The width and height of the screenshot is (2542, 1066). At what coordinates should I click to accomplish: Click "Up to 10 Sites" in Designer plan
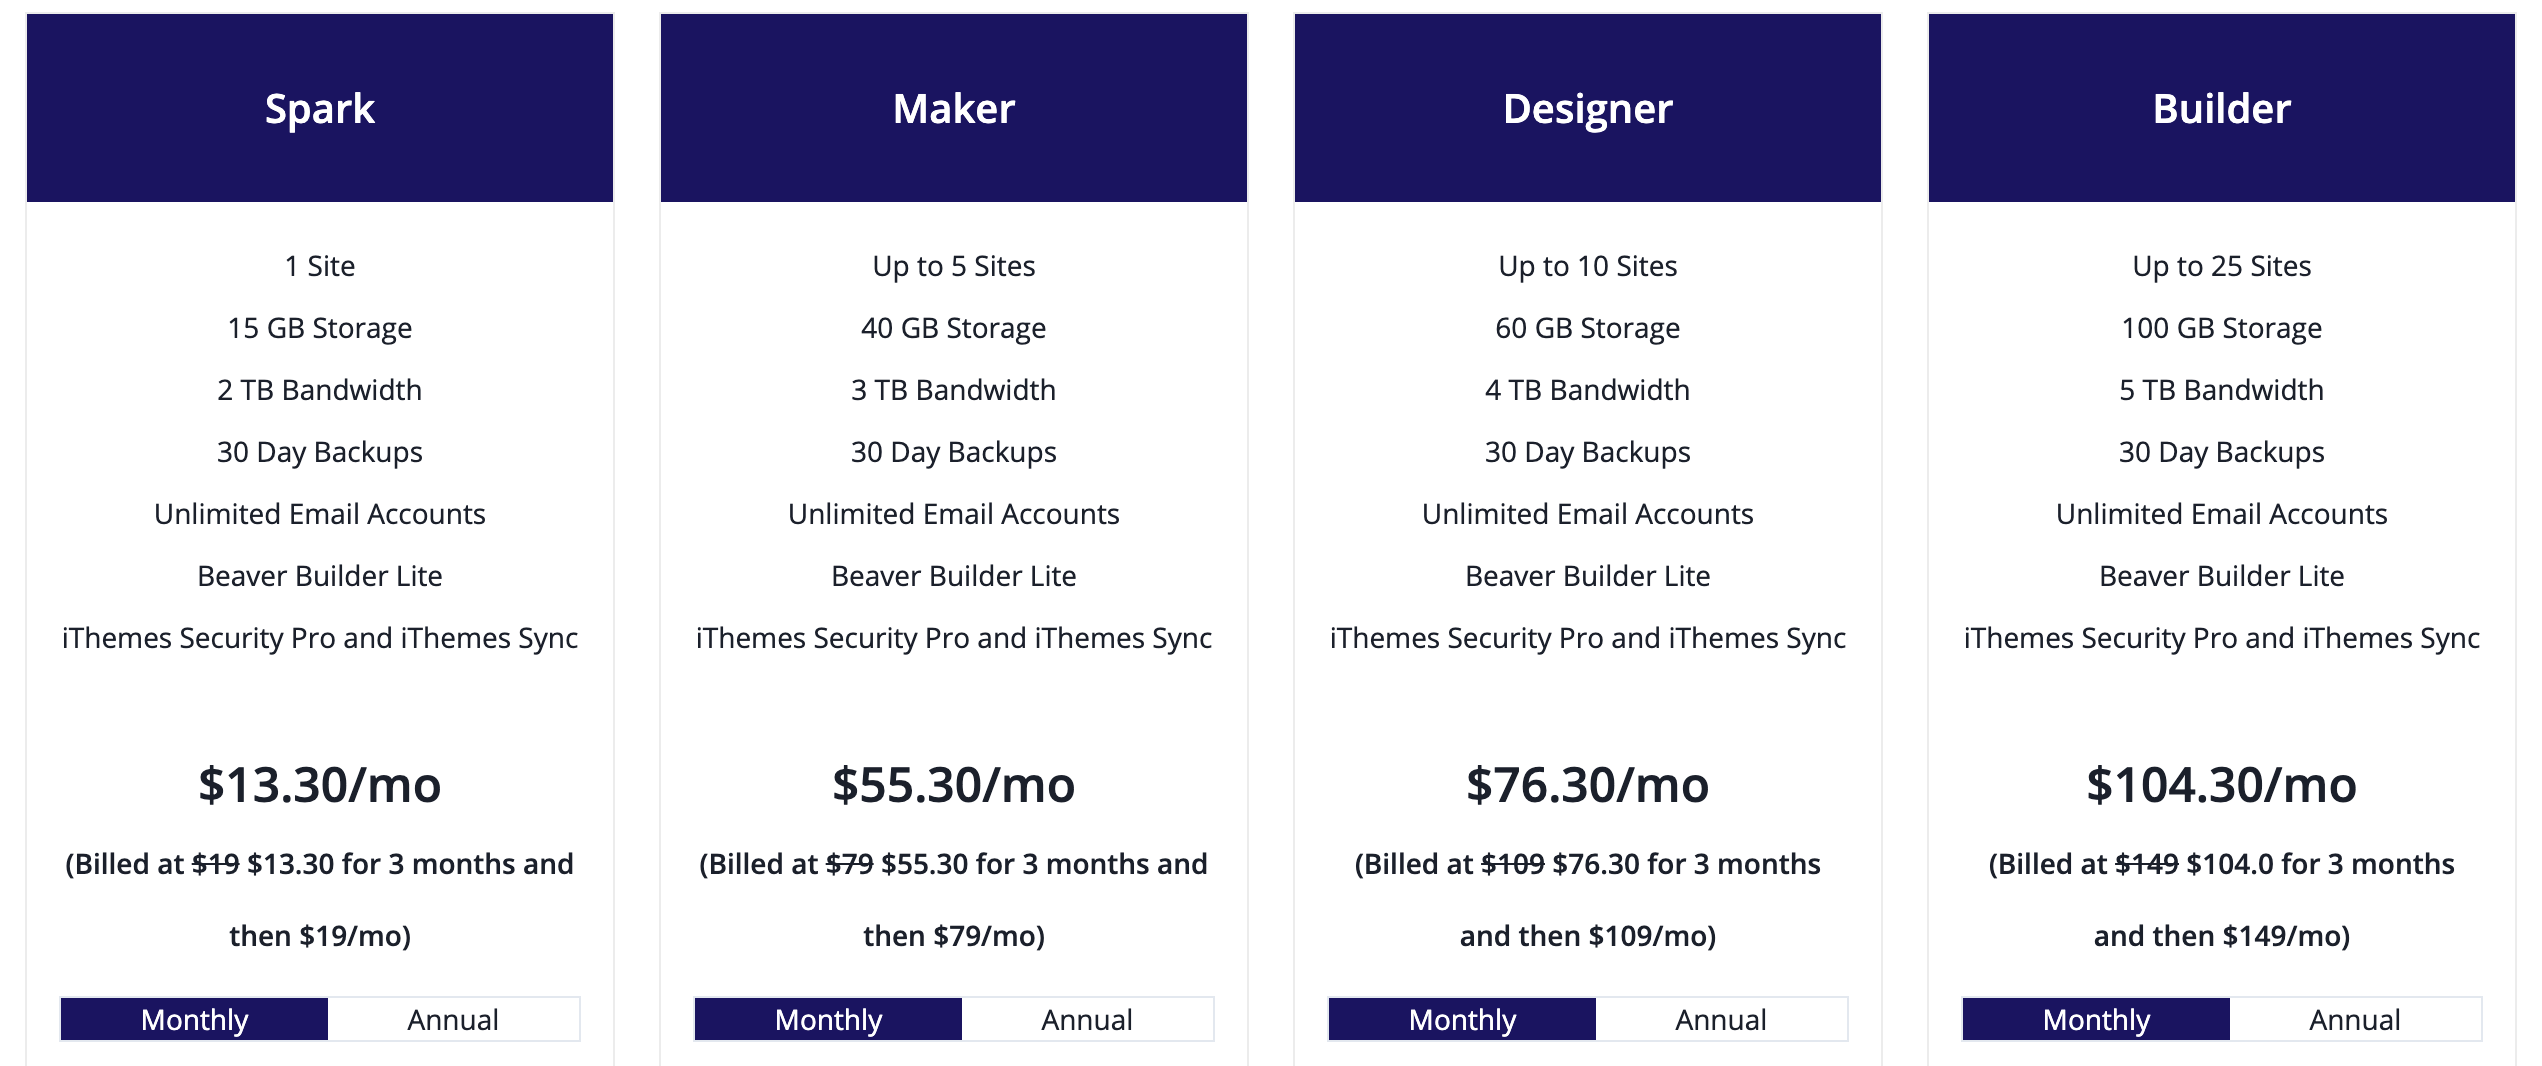click(1588, 266)
